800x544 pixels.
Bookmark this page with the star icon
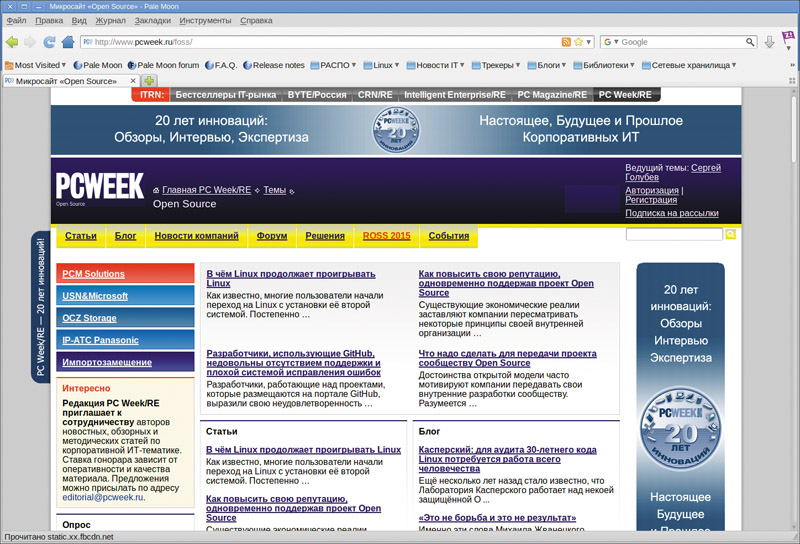click(578, 42)
